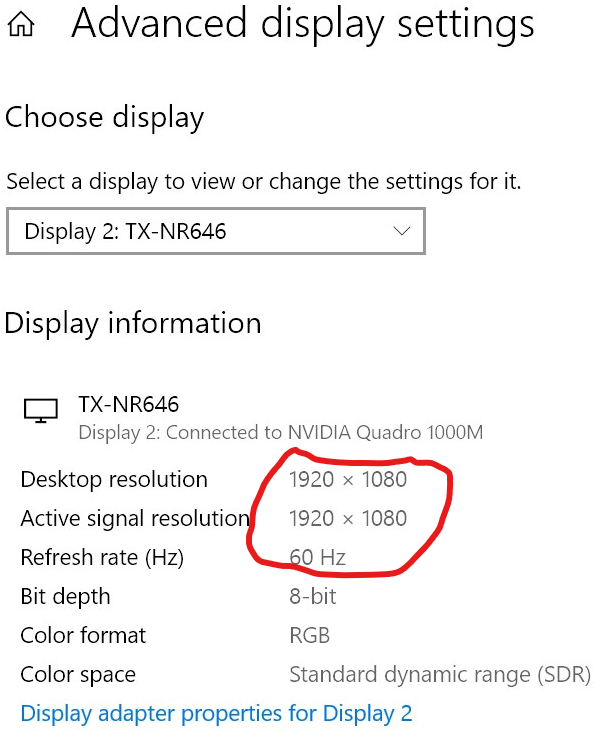Click the Desktop resolution label
This screenshot has width=607, height=749.
(114, 480)
